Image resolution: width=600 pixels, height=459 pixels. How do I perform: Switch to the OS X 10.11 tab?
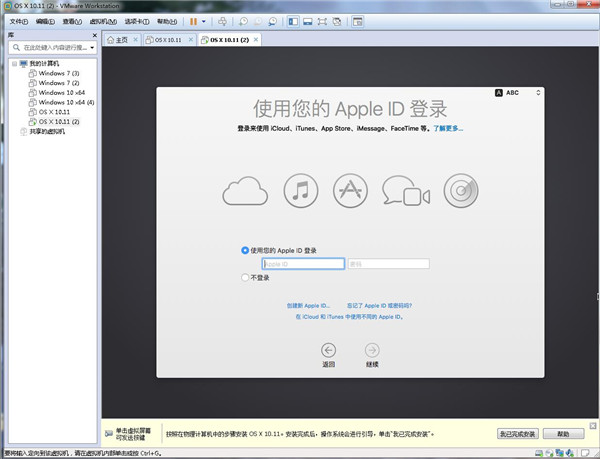pyautogui.click(x=168, y=40)
